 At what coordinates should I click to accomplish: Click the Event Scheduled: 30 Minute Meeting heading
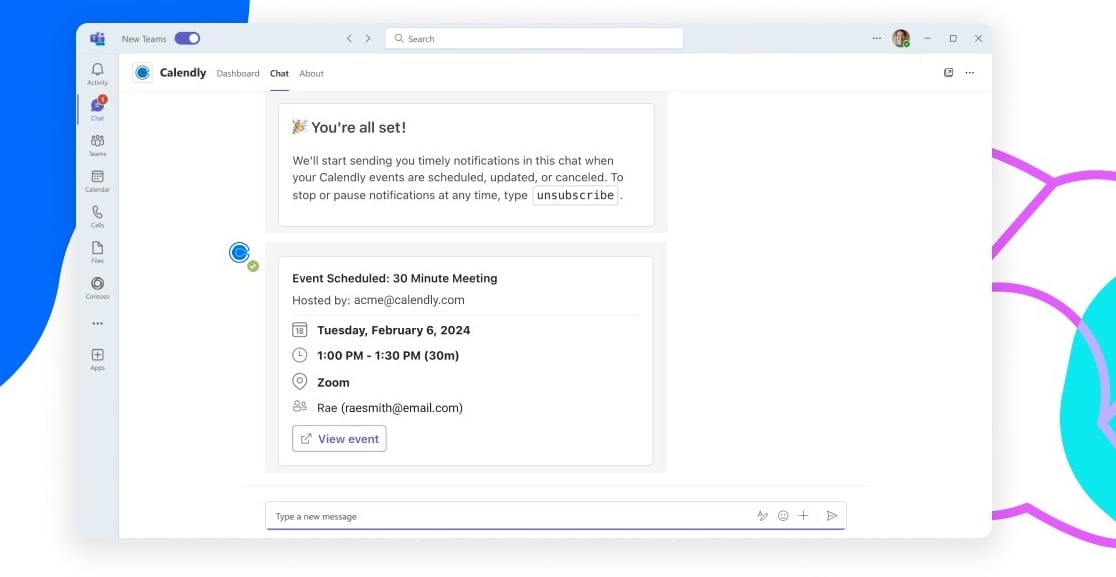tap(395, 278)
